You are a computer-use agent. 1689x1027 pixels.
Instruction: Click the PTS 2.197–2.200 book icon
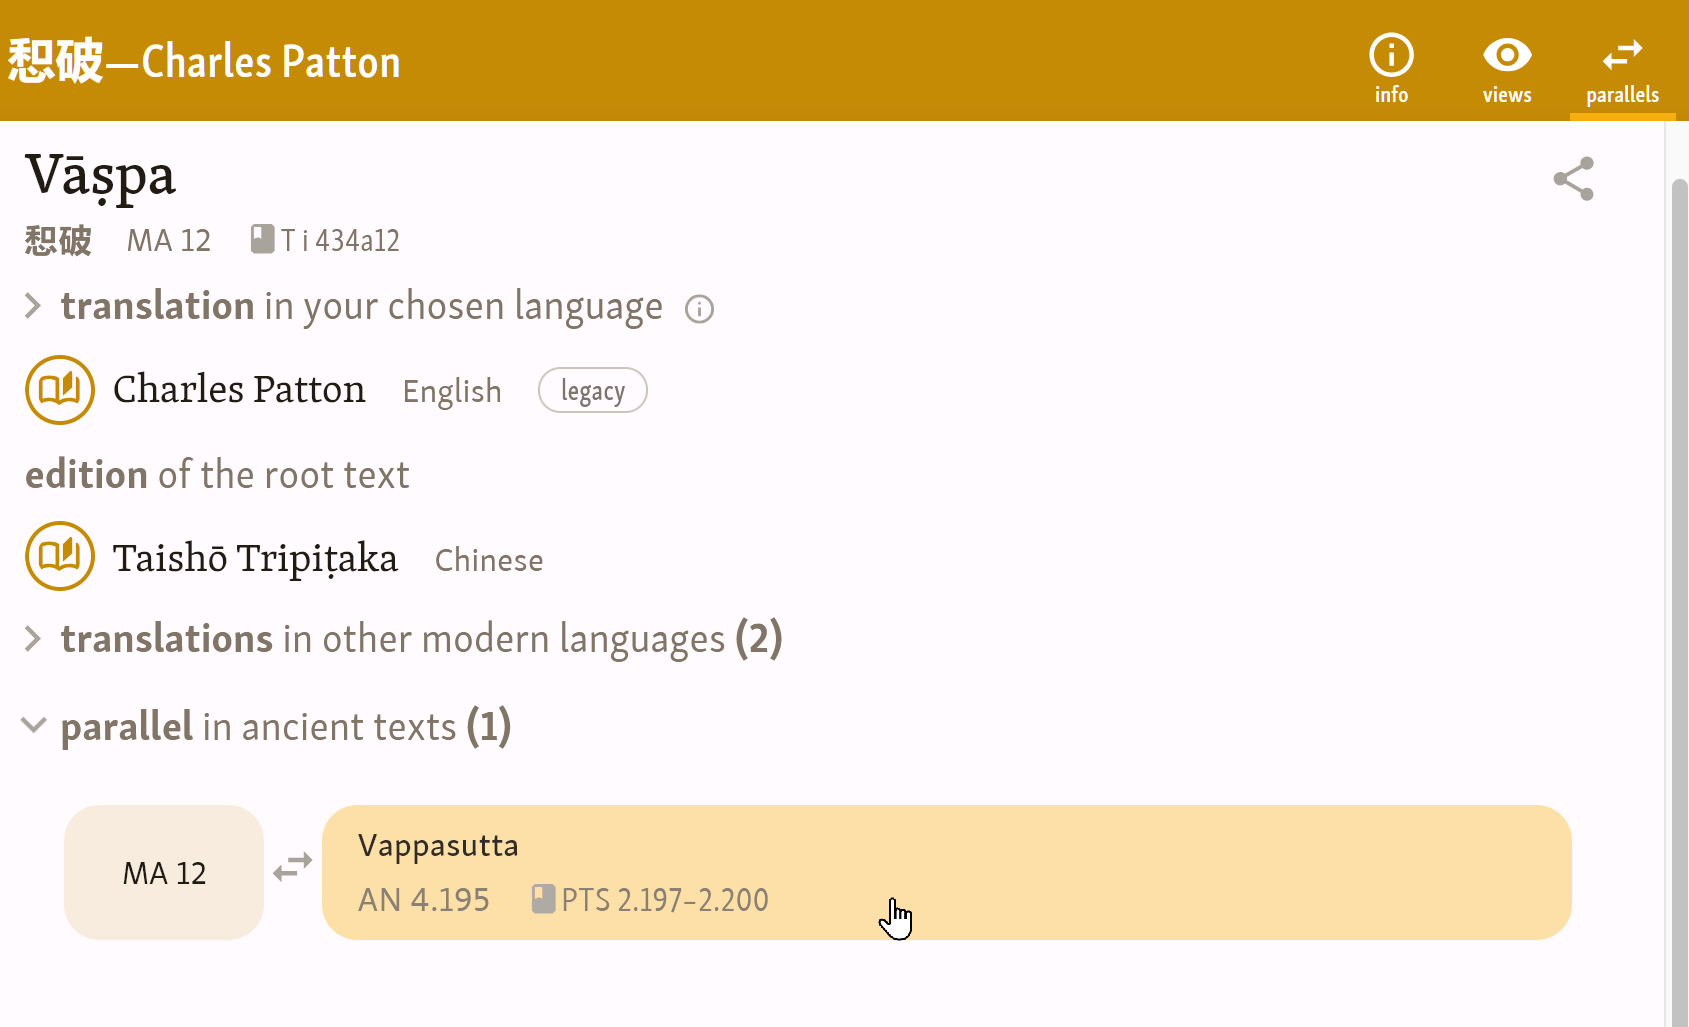(543, 899)
